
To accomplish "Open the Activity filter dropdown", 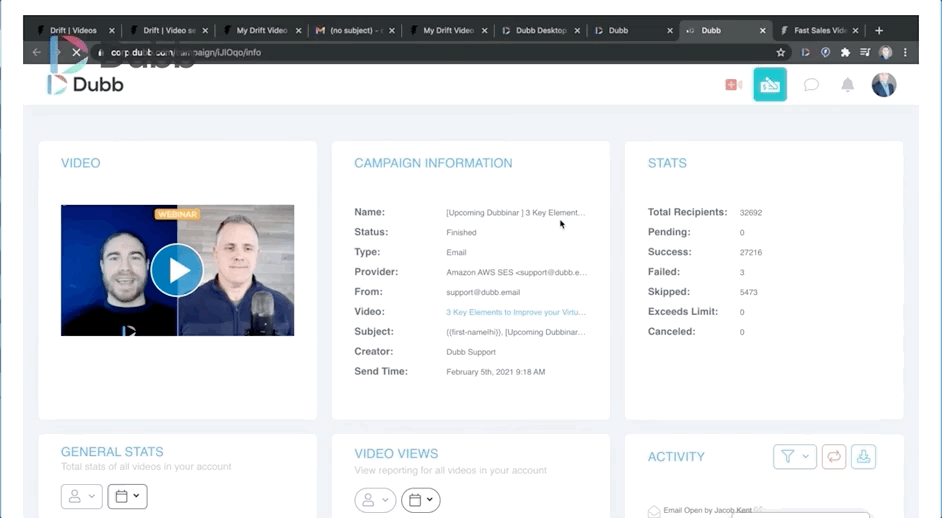I will coord(795,457).
